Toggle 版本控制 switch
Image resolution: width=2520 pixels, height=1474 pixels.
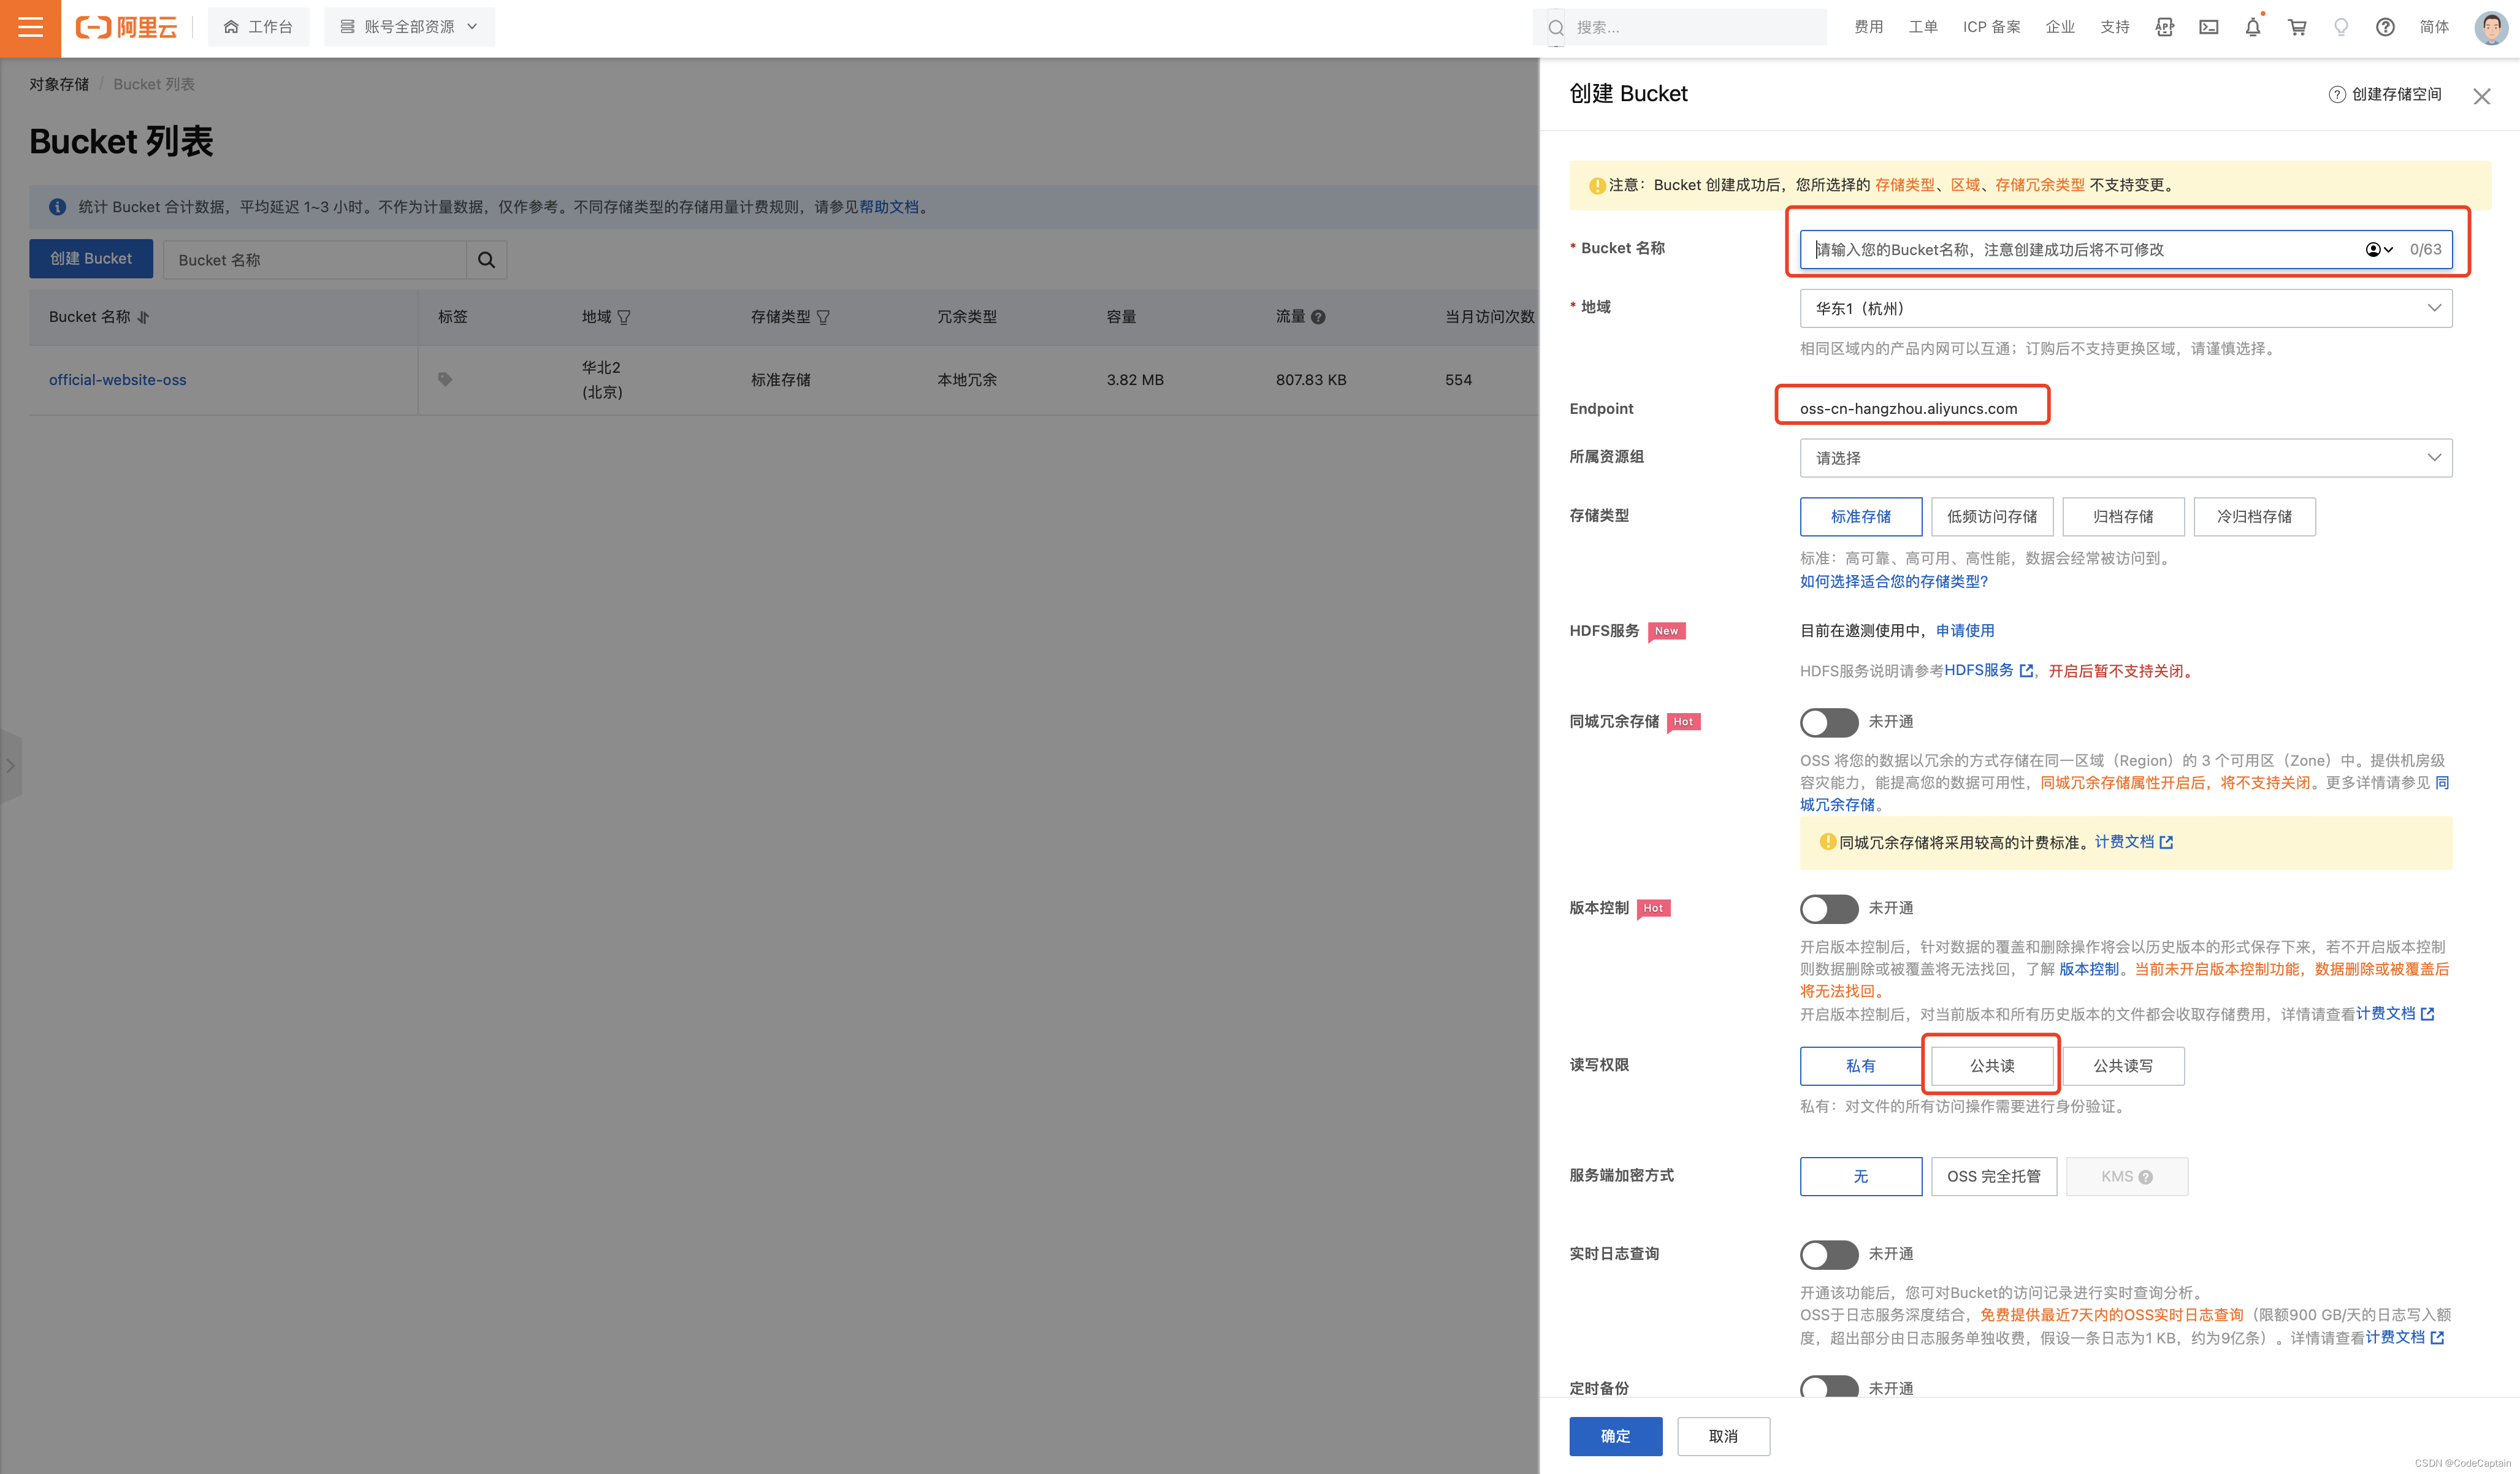1828,908
